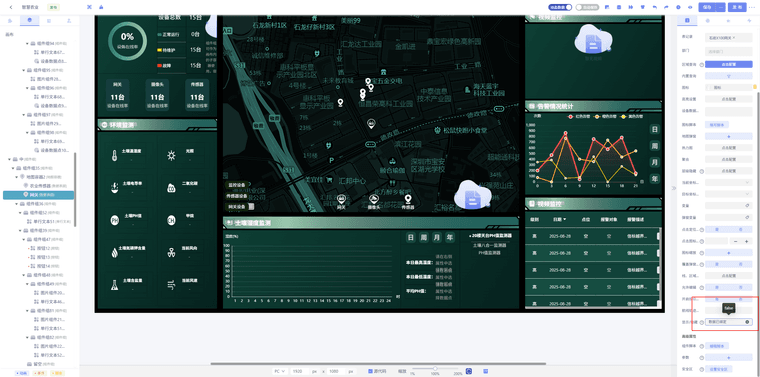Switch to fourth tab in right properties panel
The height and width of the screenshot is (377, 760).
coord(749,20)
